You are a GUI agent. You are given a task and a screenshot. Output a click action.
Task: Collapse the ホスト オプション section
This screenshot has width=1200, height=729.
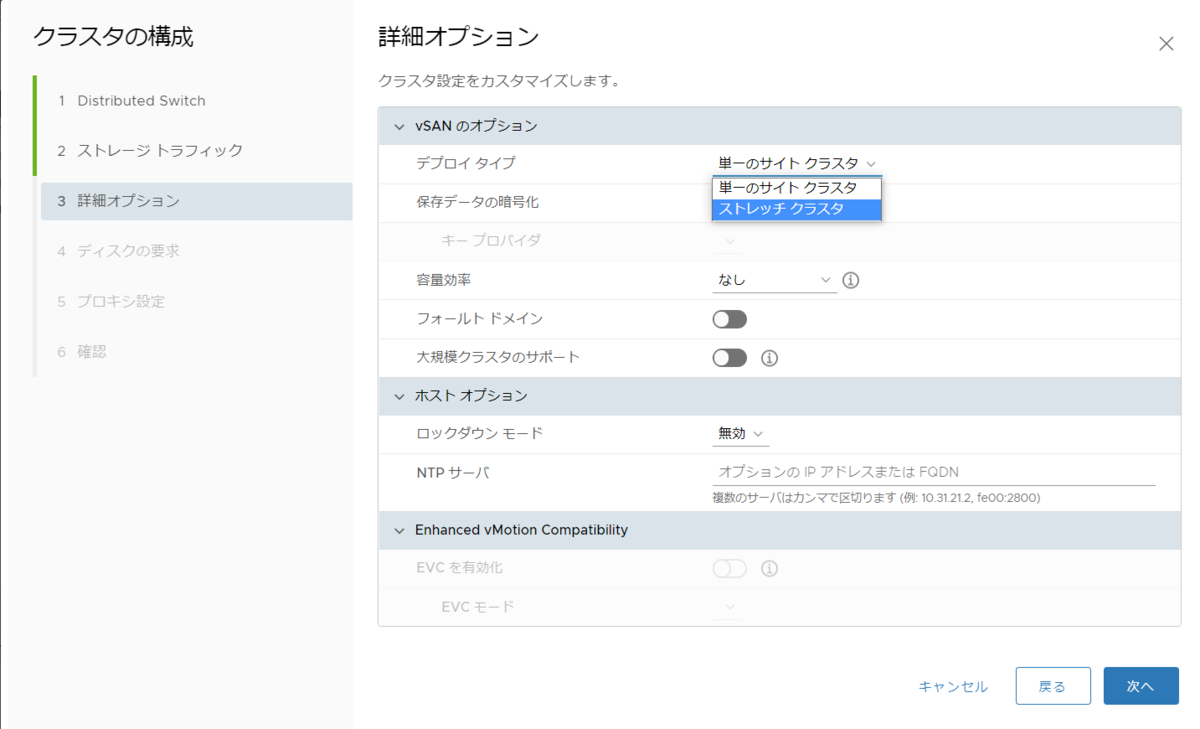tap(398, 395)
